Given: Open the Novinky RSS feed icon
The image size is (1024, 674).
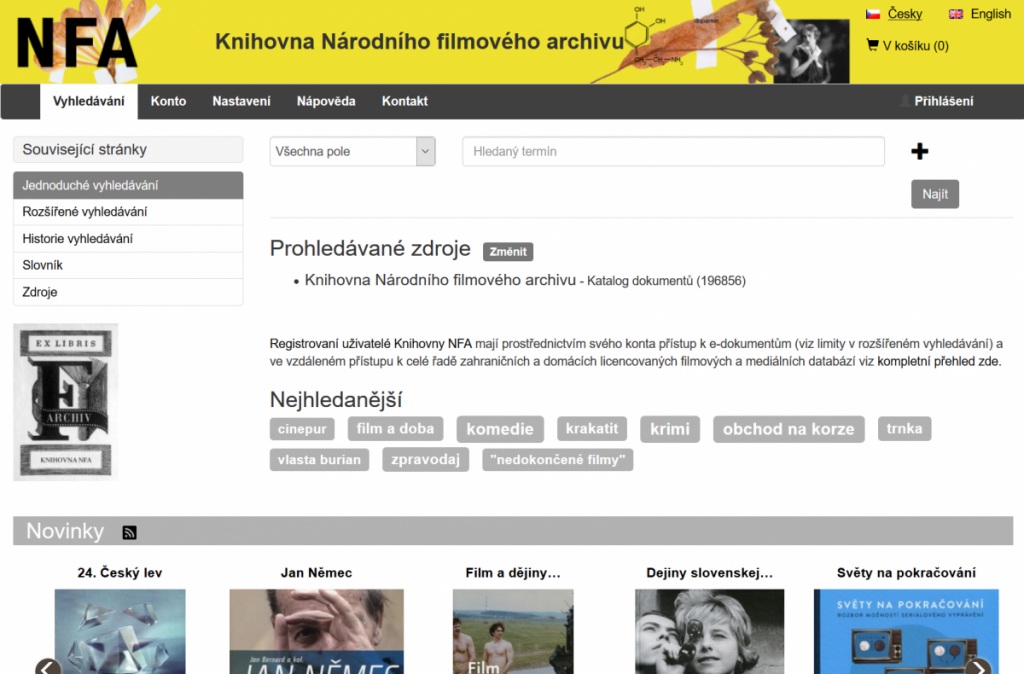Looking at the screenshot, I should point(129,532).
